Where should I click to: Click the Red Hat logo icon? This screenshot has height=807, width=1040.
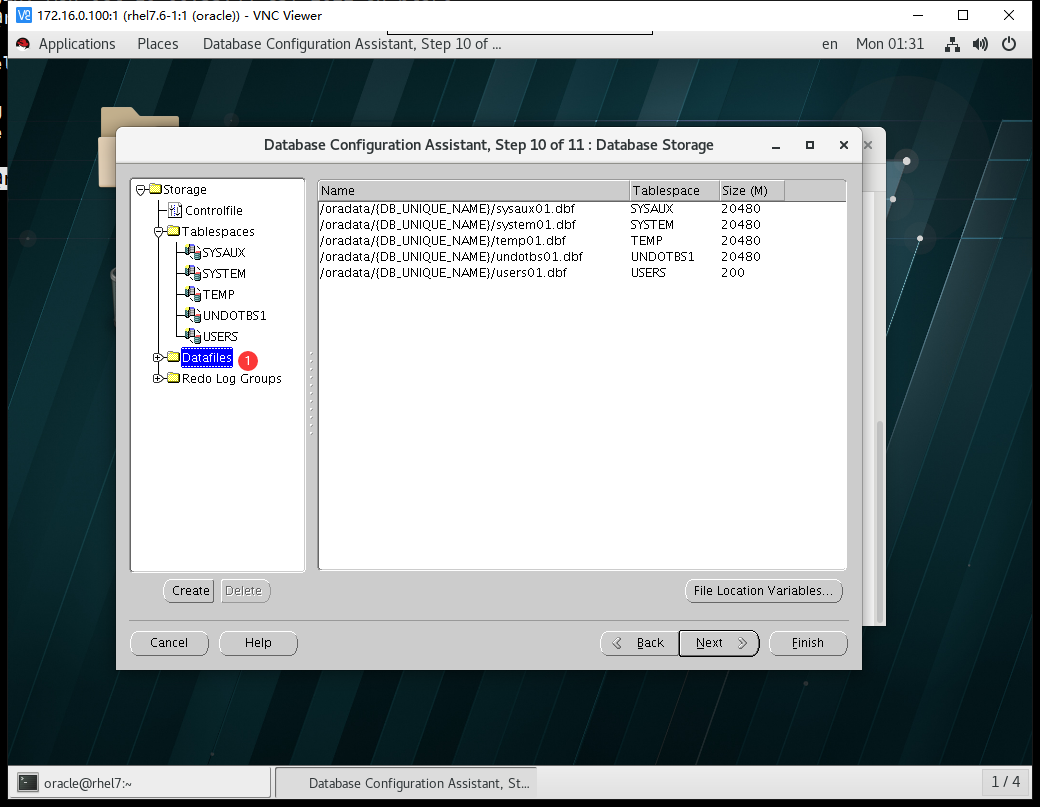[23, 44]
